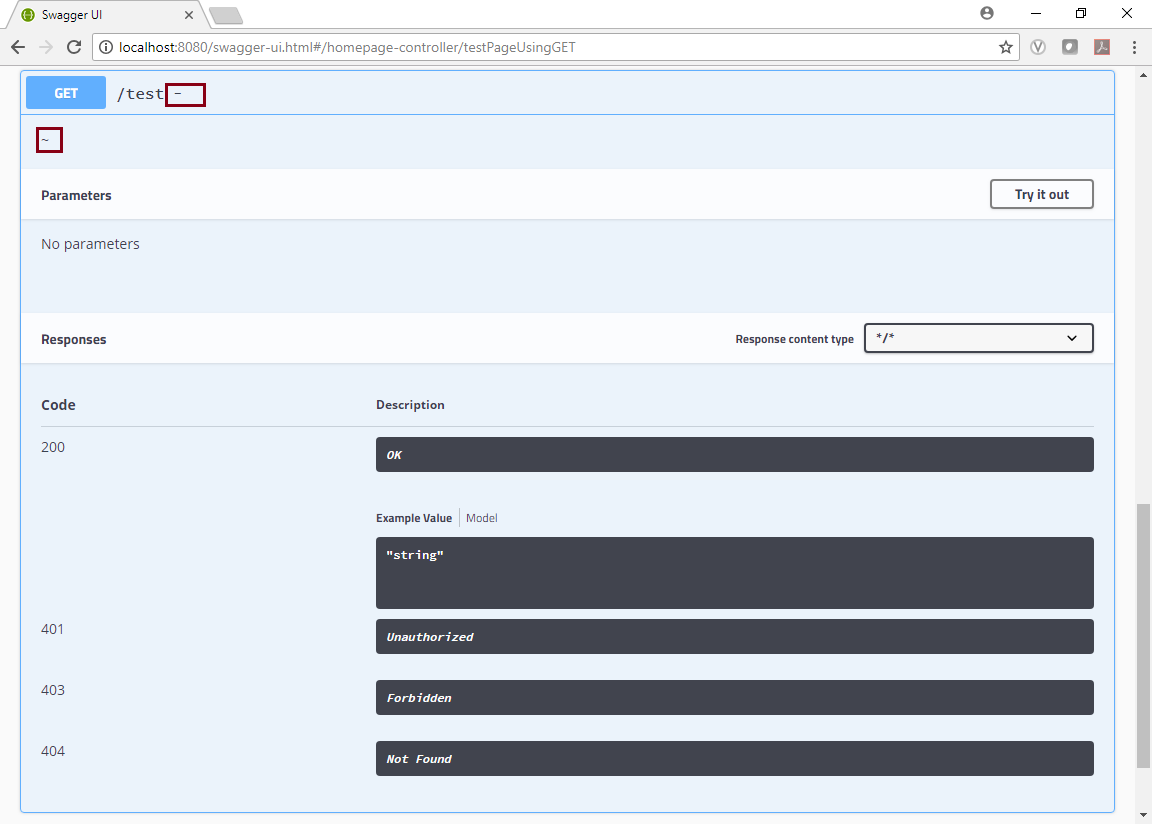Select the Swagger UI browser tab
The width and height of the screenshot is (1152, 824).
[100, 14]
